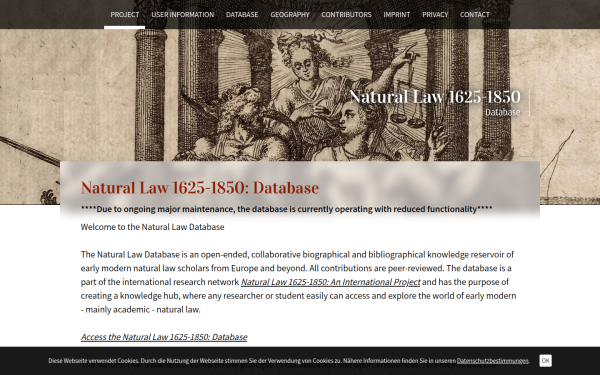Open the Imprint menu item
Image resolution: width=600 pixels, height=375 pixels.
click(396, 15)
